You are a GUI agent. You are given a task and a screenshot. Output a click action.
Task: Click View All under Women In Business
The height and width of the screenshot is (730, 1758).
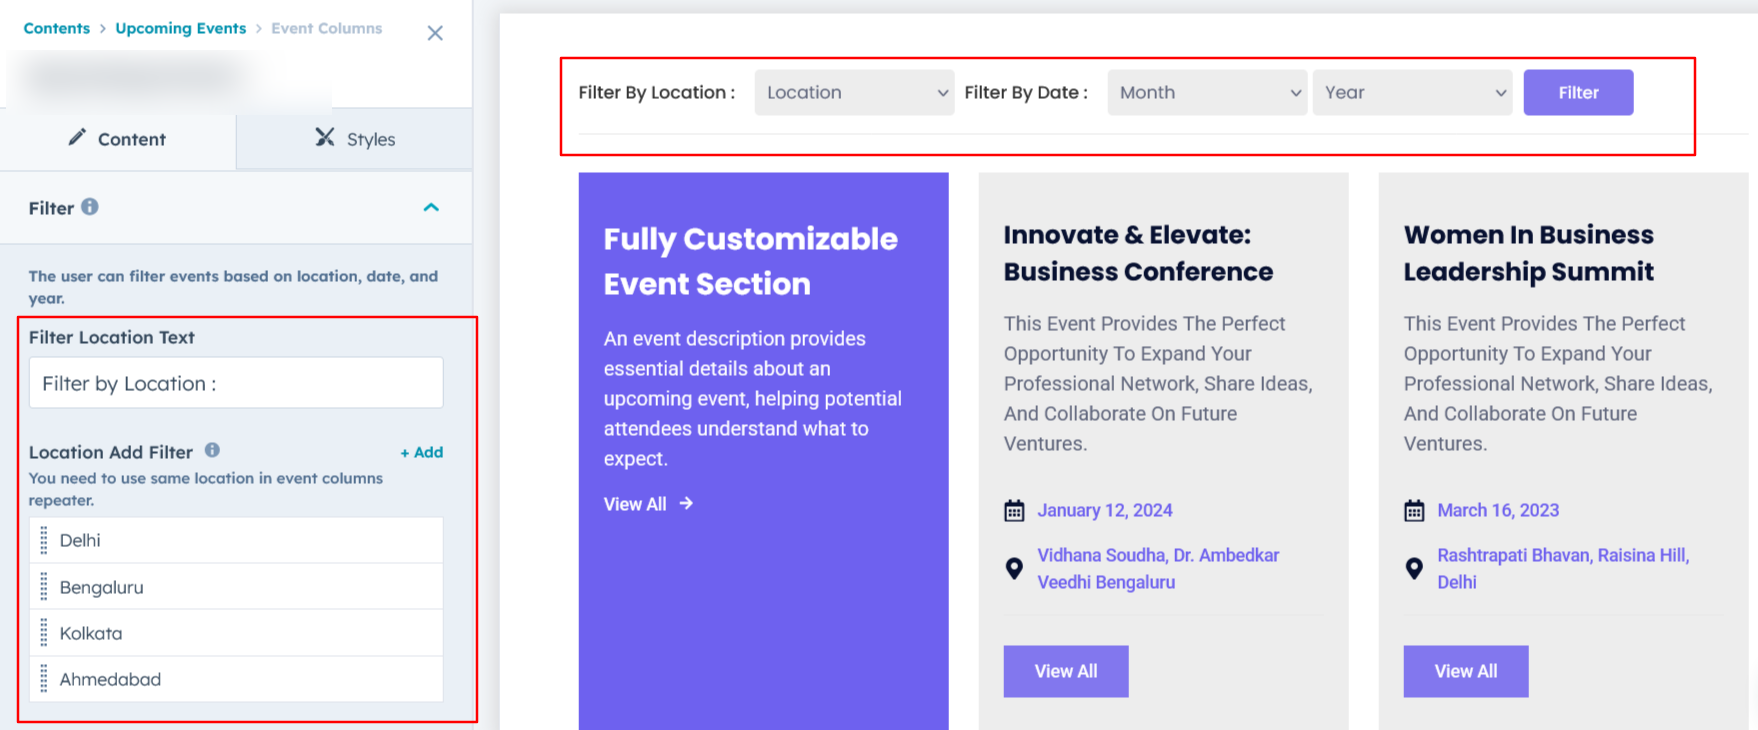1465,671
